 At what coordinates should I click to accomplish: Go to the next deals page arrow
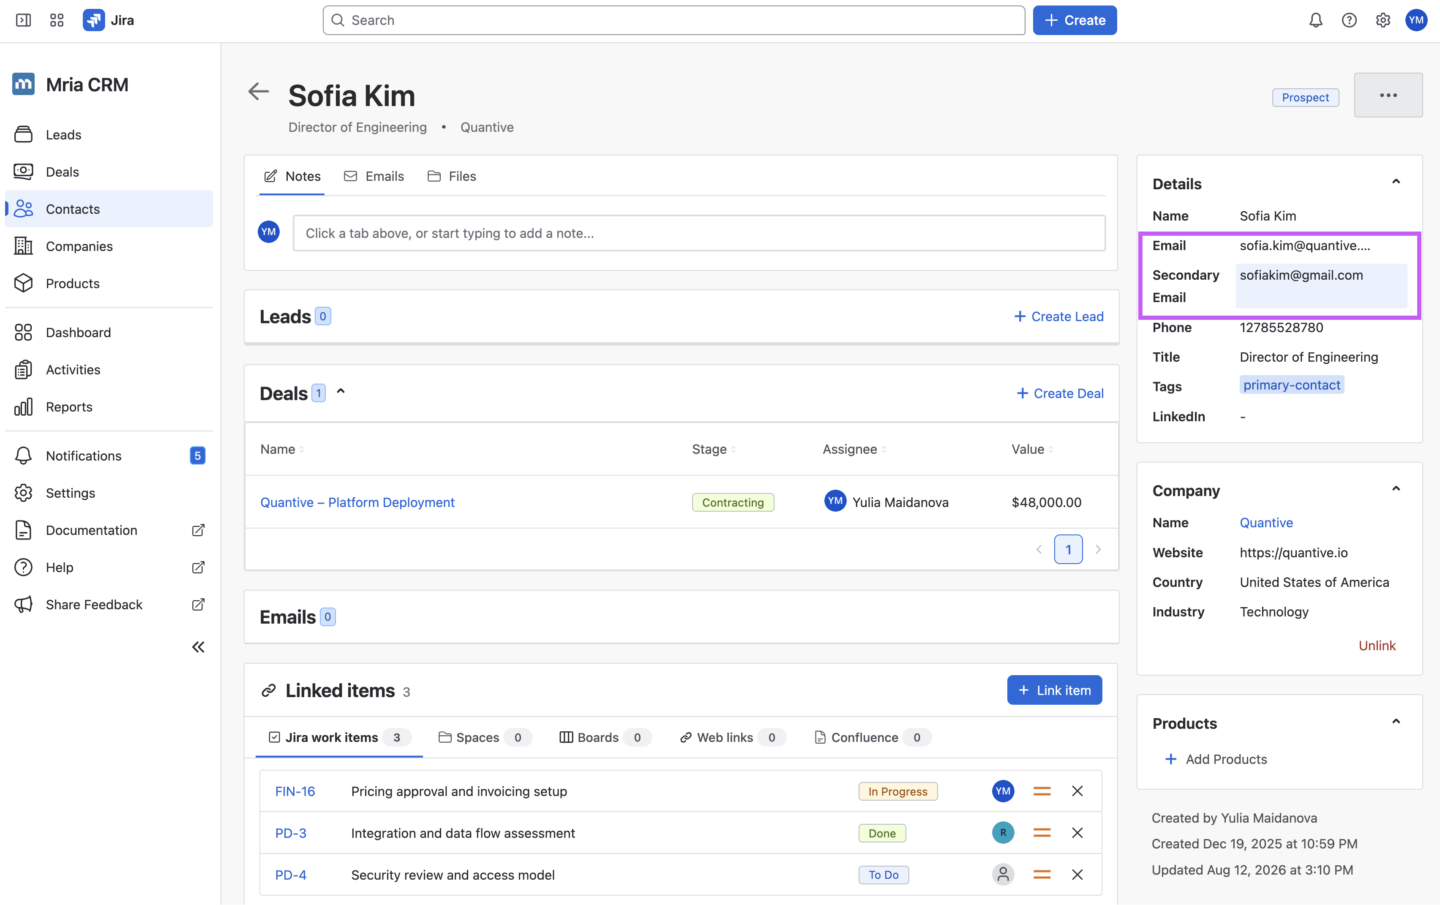1098,549
